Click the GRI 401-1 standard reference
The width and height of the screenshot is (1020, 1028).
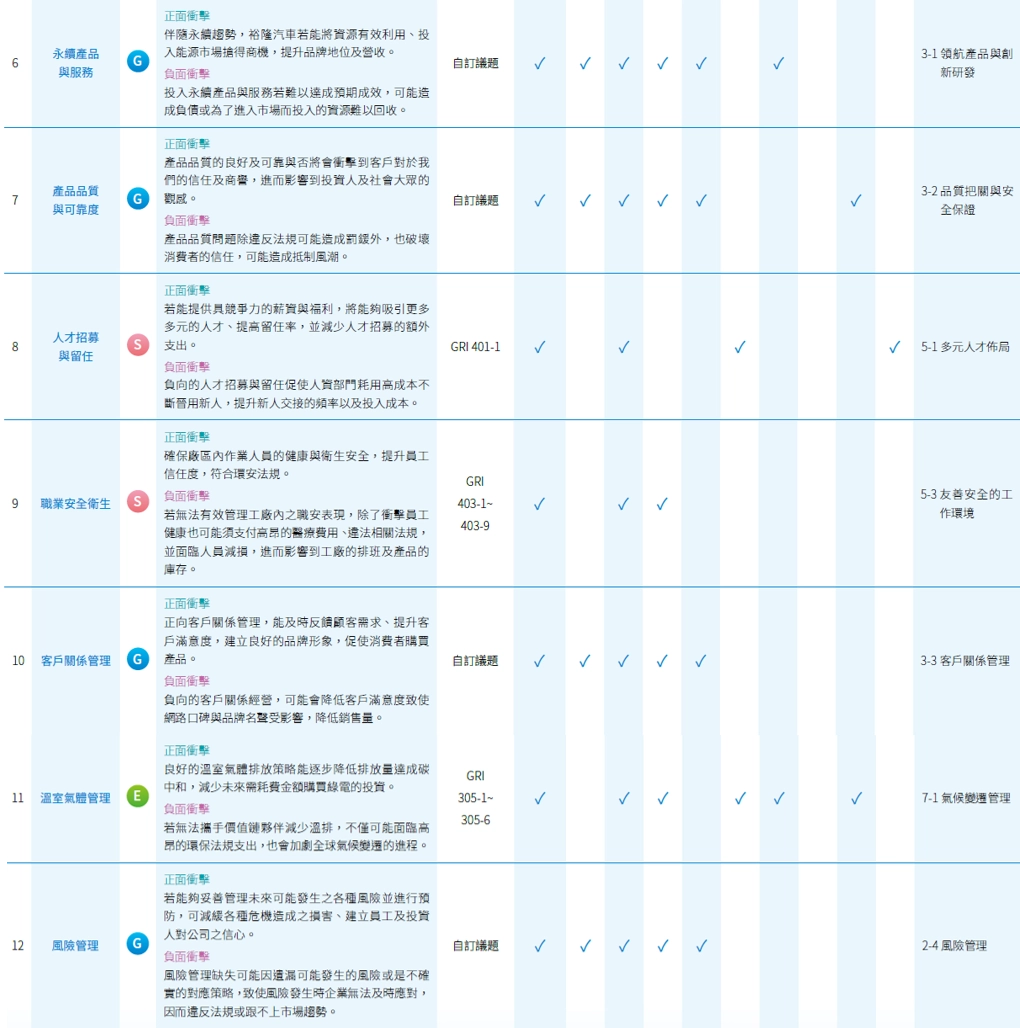click(475, 347)
